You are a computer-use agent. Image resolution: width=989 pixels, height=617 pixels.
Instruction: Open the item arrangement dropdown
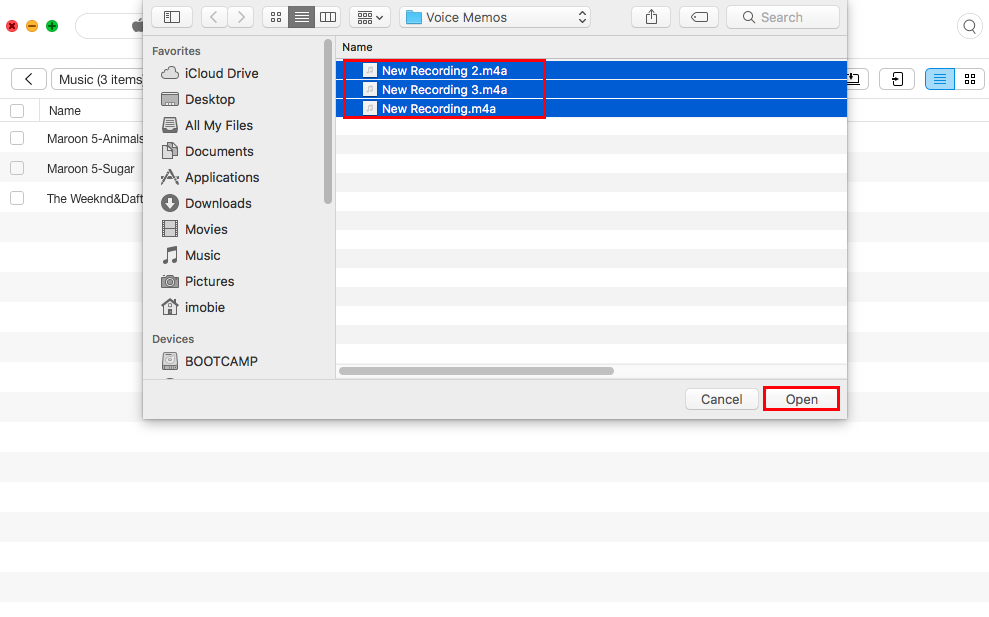(x=370, y=17)
